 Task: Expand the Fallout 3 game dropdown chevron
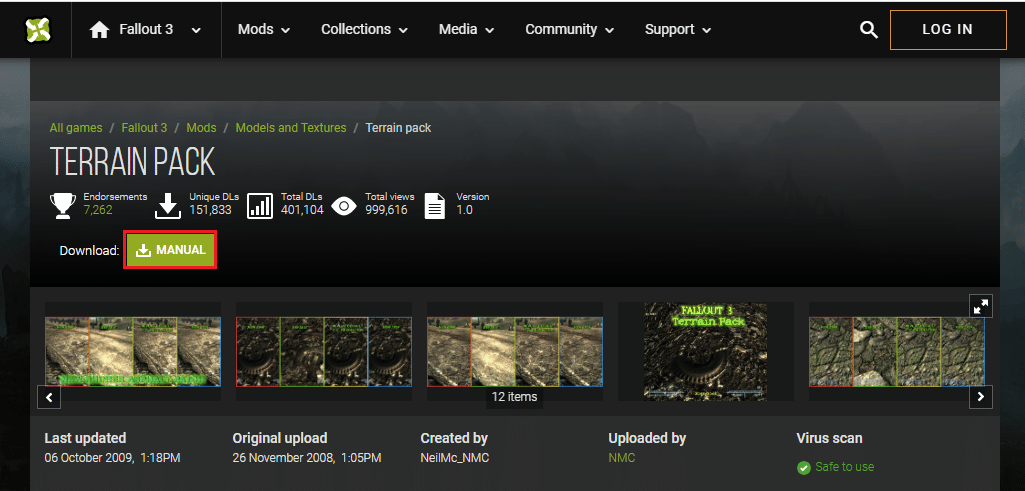(196, 30)
